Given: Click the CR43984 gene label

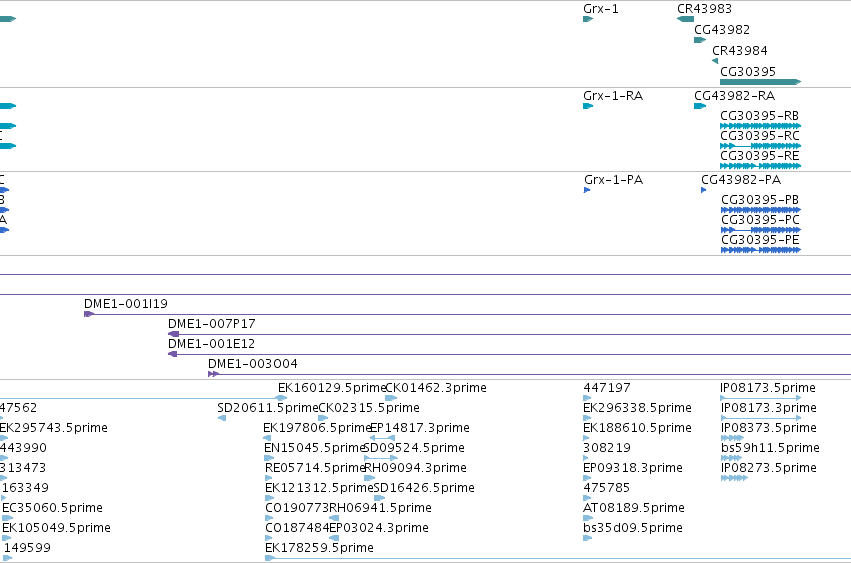Looking at the screenshot, I should point(739,50).
